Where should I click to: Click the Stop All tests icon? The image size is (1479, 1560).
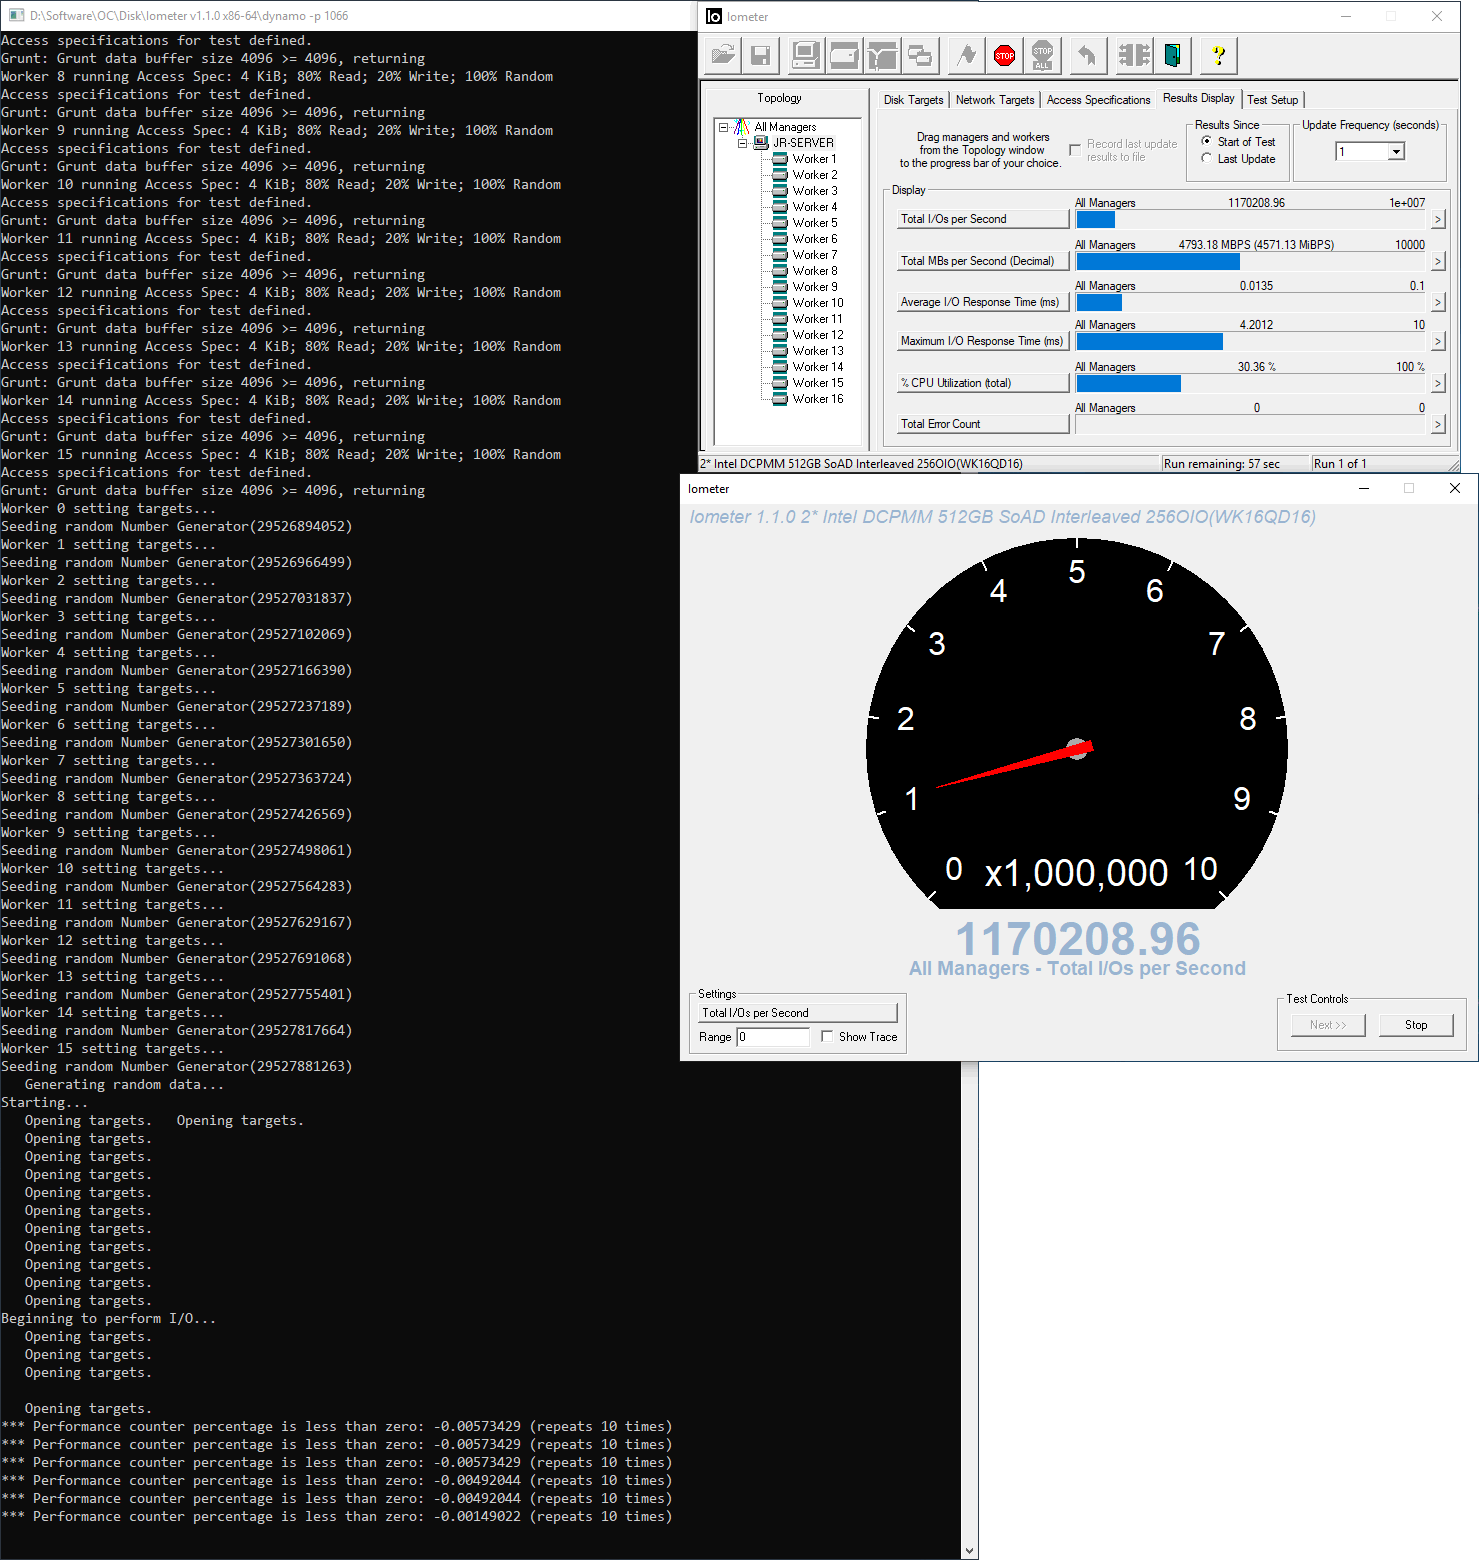[1043, 56]
